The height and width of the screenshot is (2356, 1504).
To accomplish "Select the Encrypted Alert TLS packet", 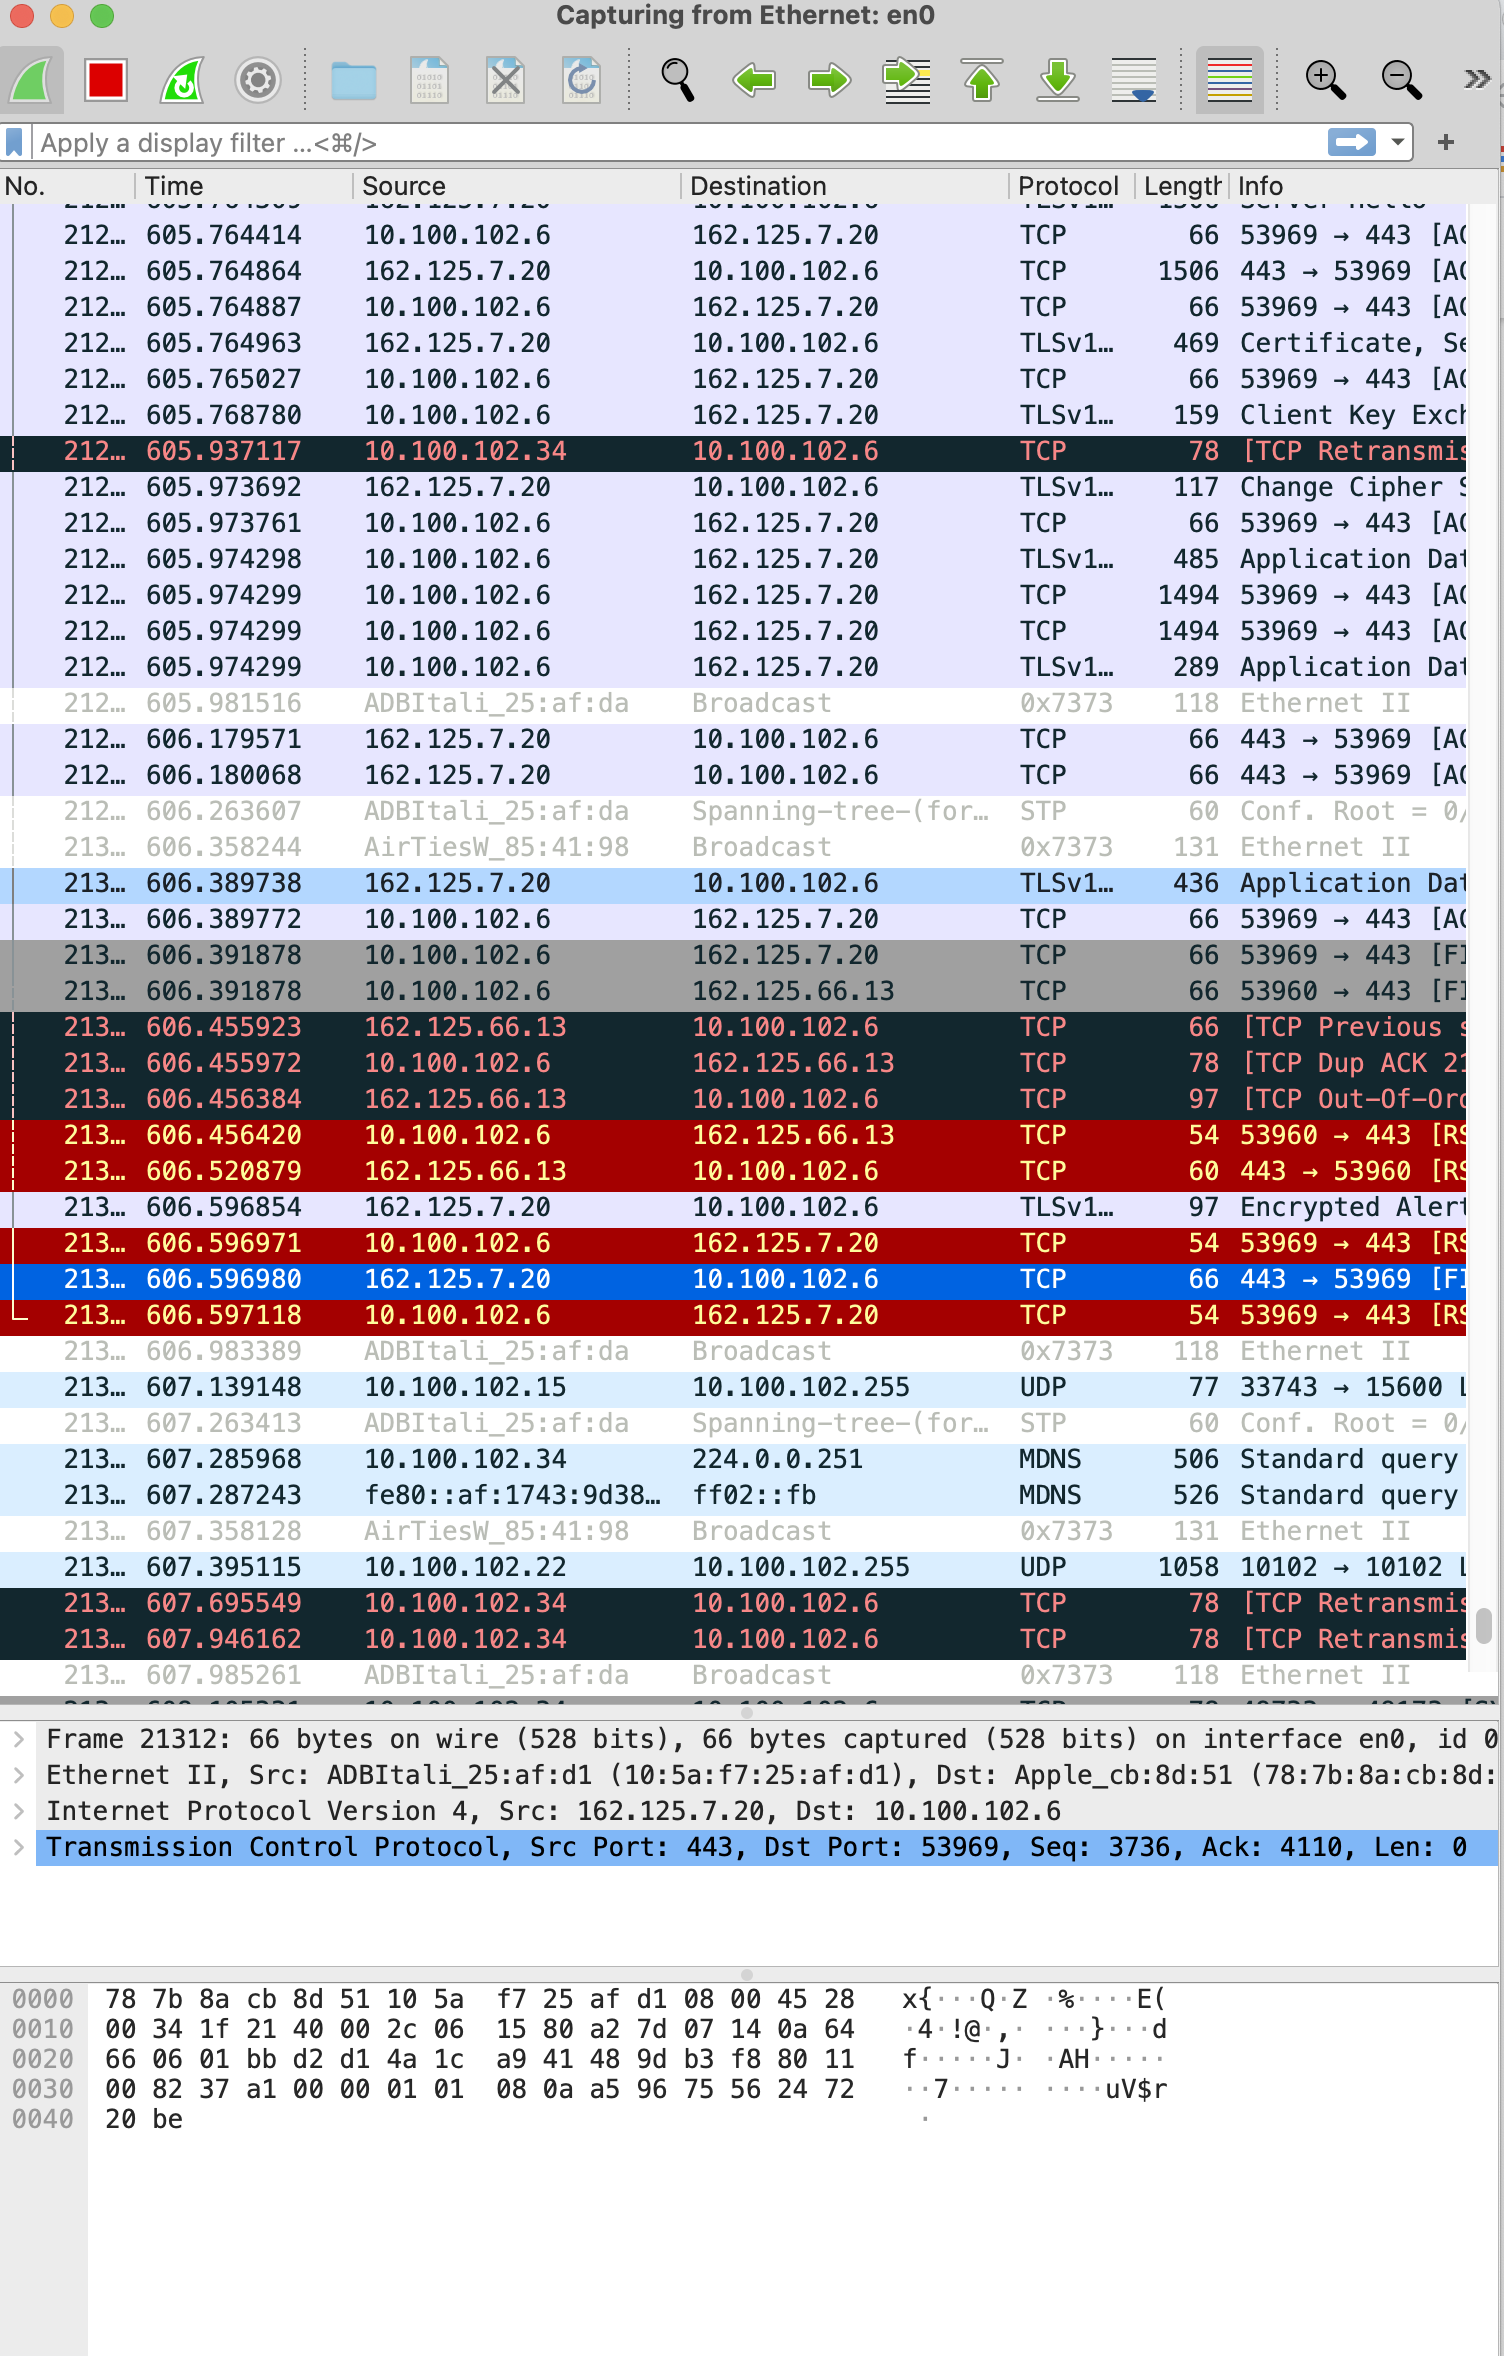I will coord(733,1207).
